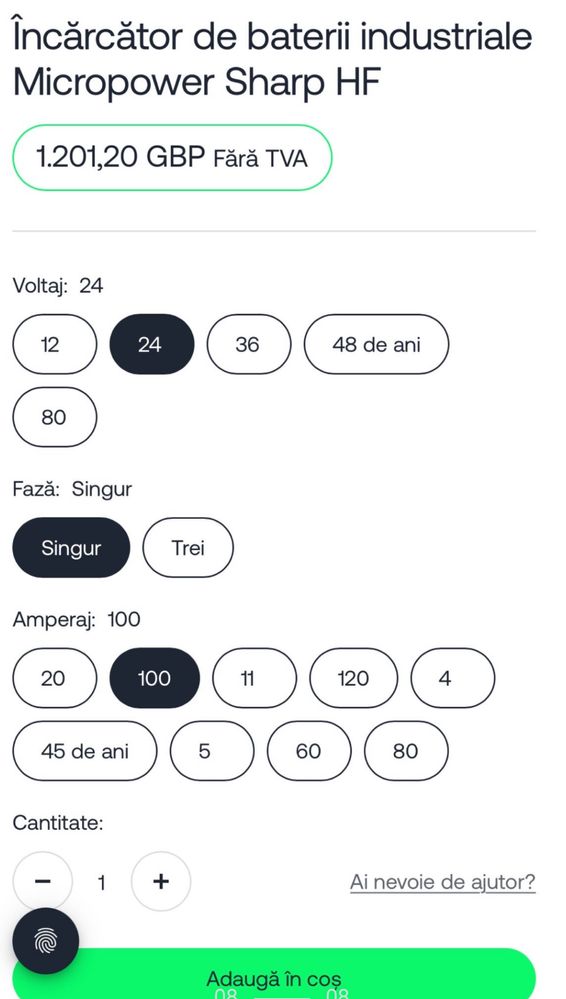Image resolution: width=566 pixels, height=999 pixels.
Task: Open the 'Ai nevoie de ajutor?' link
Action: coord(442,882)
